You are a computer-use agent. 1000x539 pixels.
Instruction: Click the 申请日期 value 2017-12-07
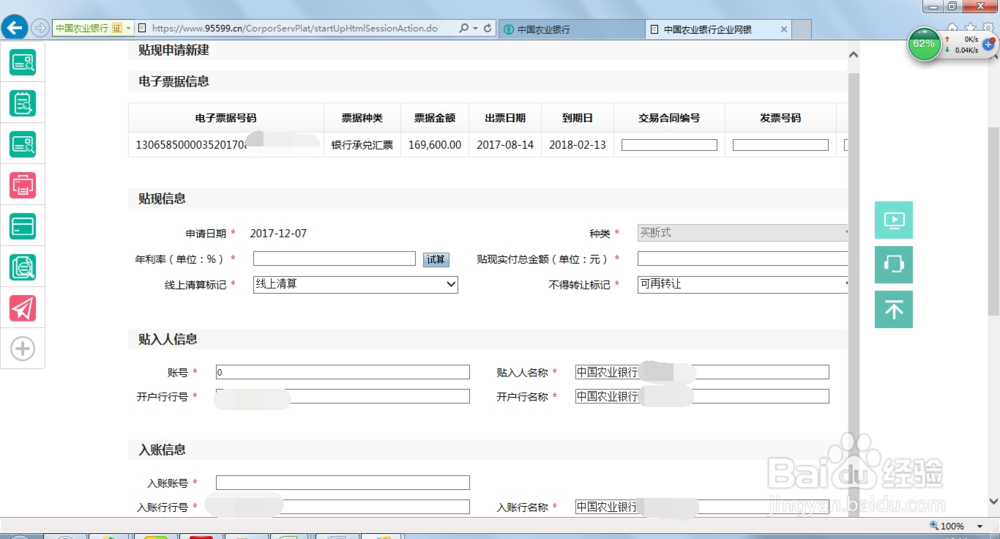278,233
